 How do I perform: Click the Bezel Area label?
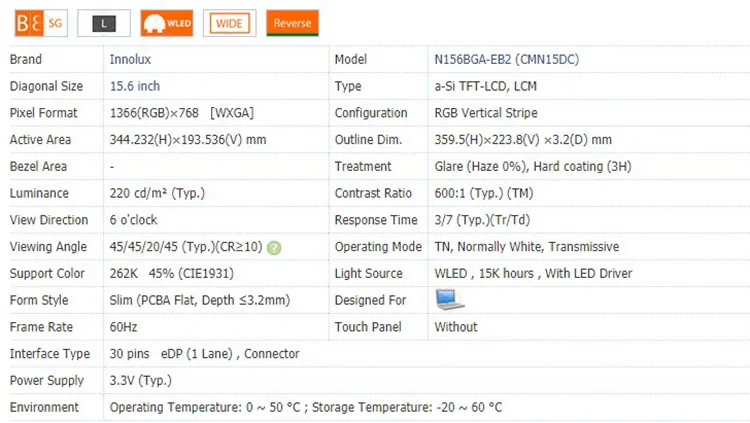point(38,167)
